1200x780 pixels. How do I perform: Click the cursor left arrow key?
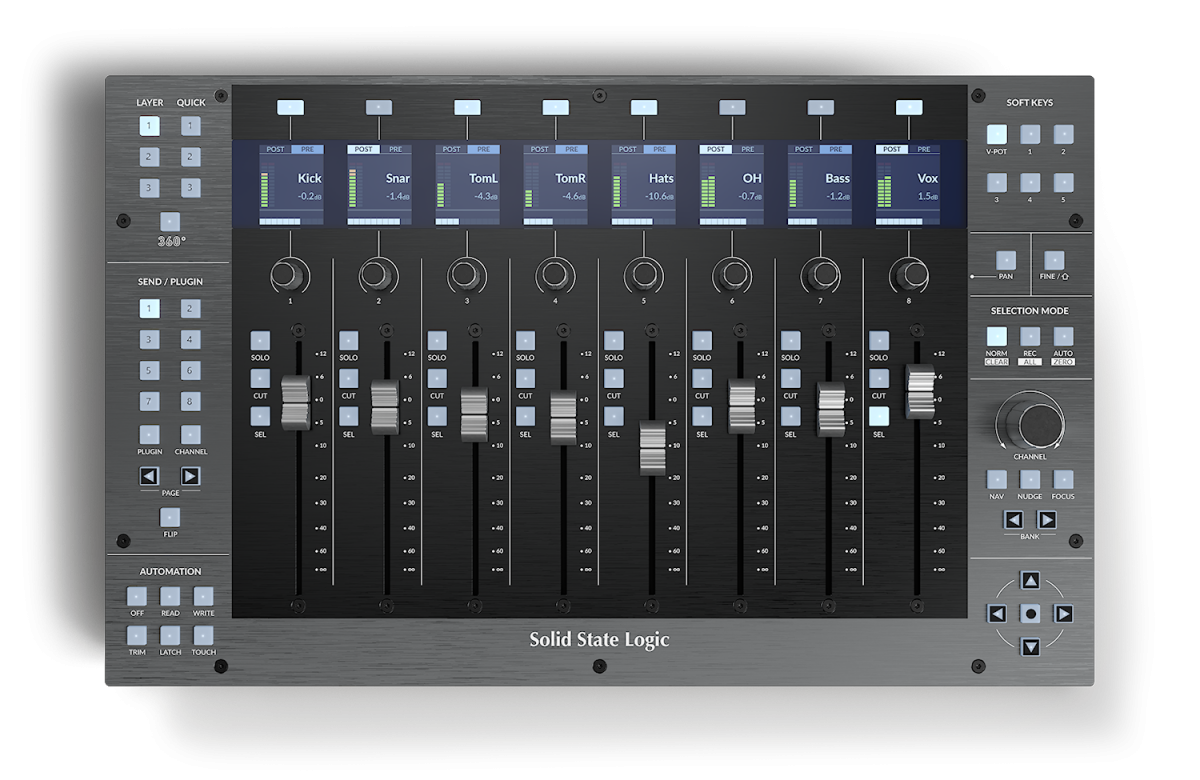pyautogui.click(x=997, y=614)
